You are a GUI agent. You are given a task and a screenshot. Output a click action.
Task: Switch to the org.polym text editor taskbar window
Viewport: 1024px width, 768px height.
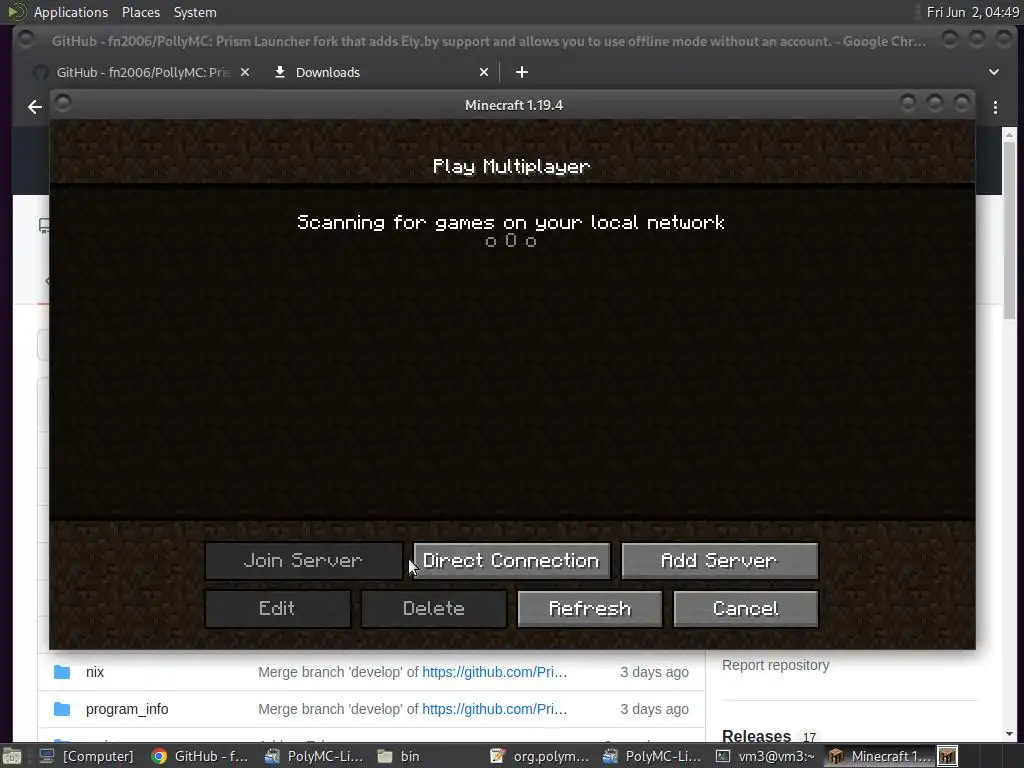(539, 756)
